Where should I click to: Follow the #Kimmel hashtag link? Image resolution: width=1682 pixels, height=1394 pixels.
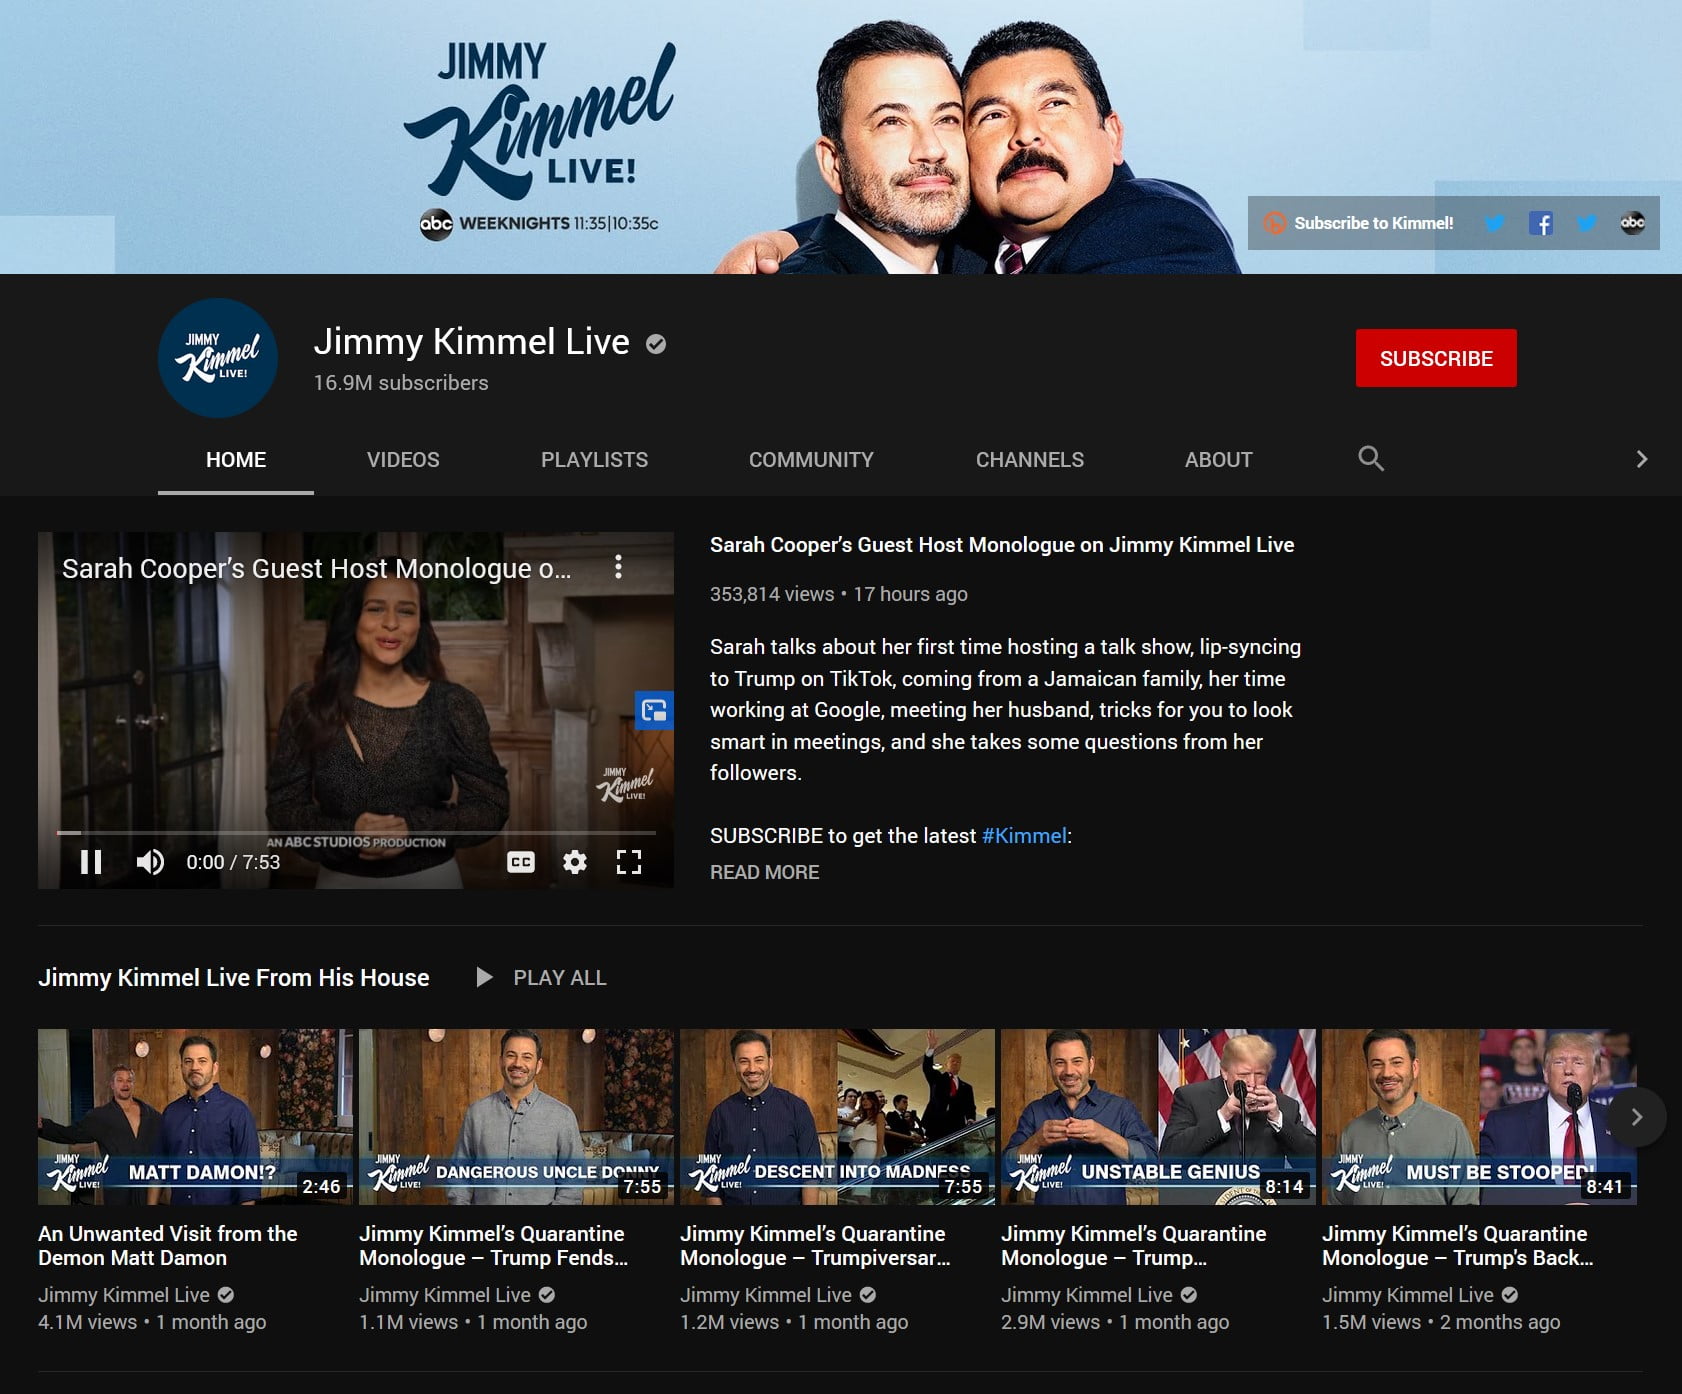click(1024, 836)
